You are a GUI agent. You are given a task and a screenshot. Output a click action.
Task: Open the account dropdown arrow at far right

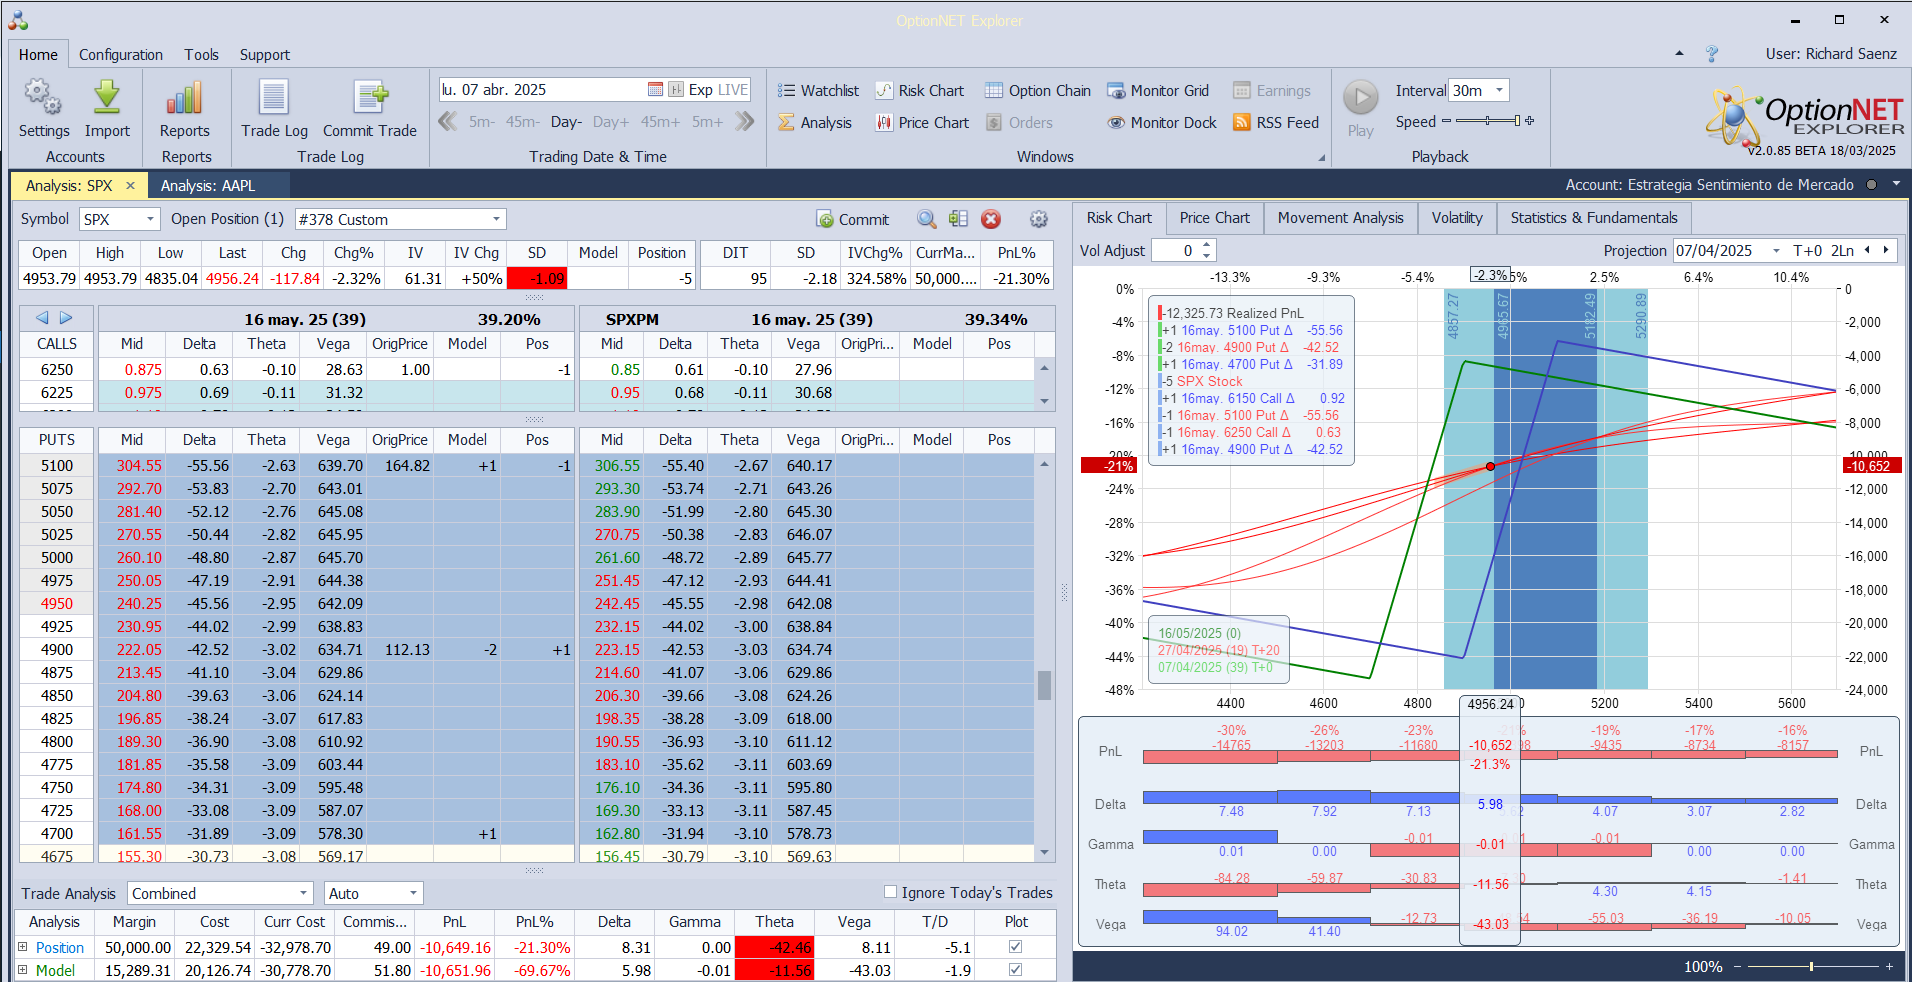(x=1896, y=185)
